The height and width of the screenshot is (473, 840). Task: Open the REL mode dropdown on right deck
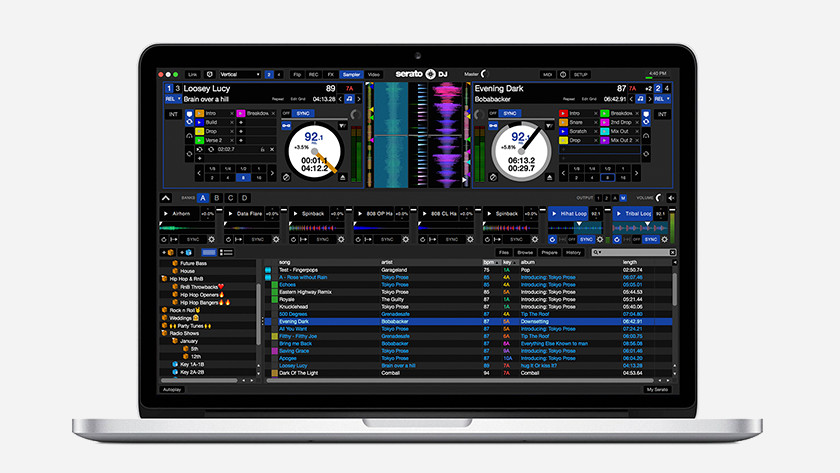click(x=662, y=99)
